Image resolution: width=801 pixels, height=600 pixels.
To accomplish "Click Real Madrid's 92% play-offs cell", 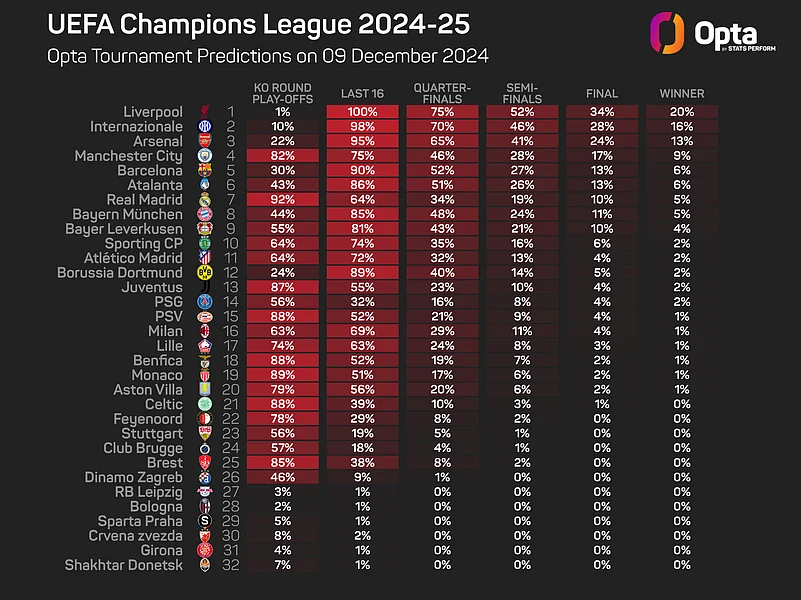I will (x=283, y=200).
